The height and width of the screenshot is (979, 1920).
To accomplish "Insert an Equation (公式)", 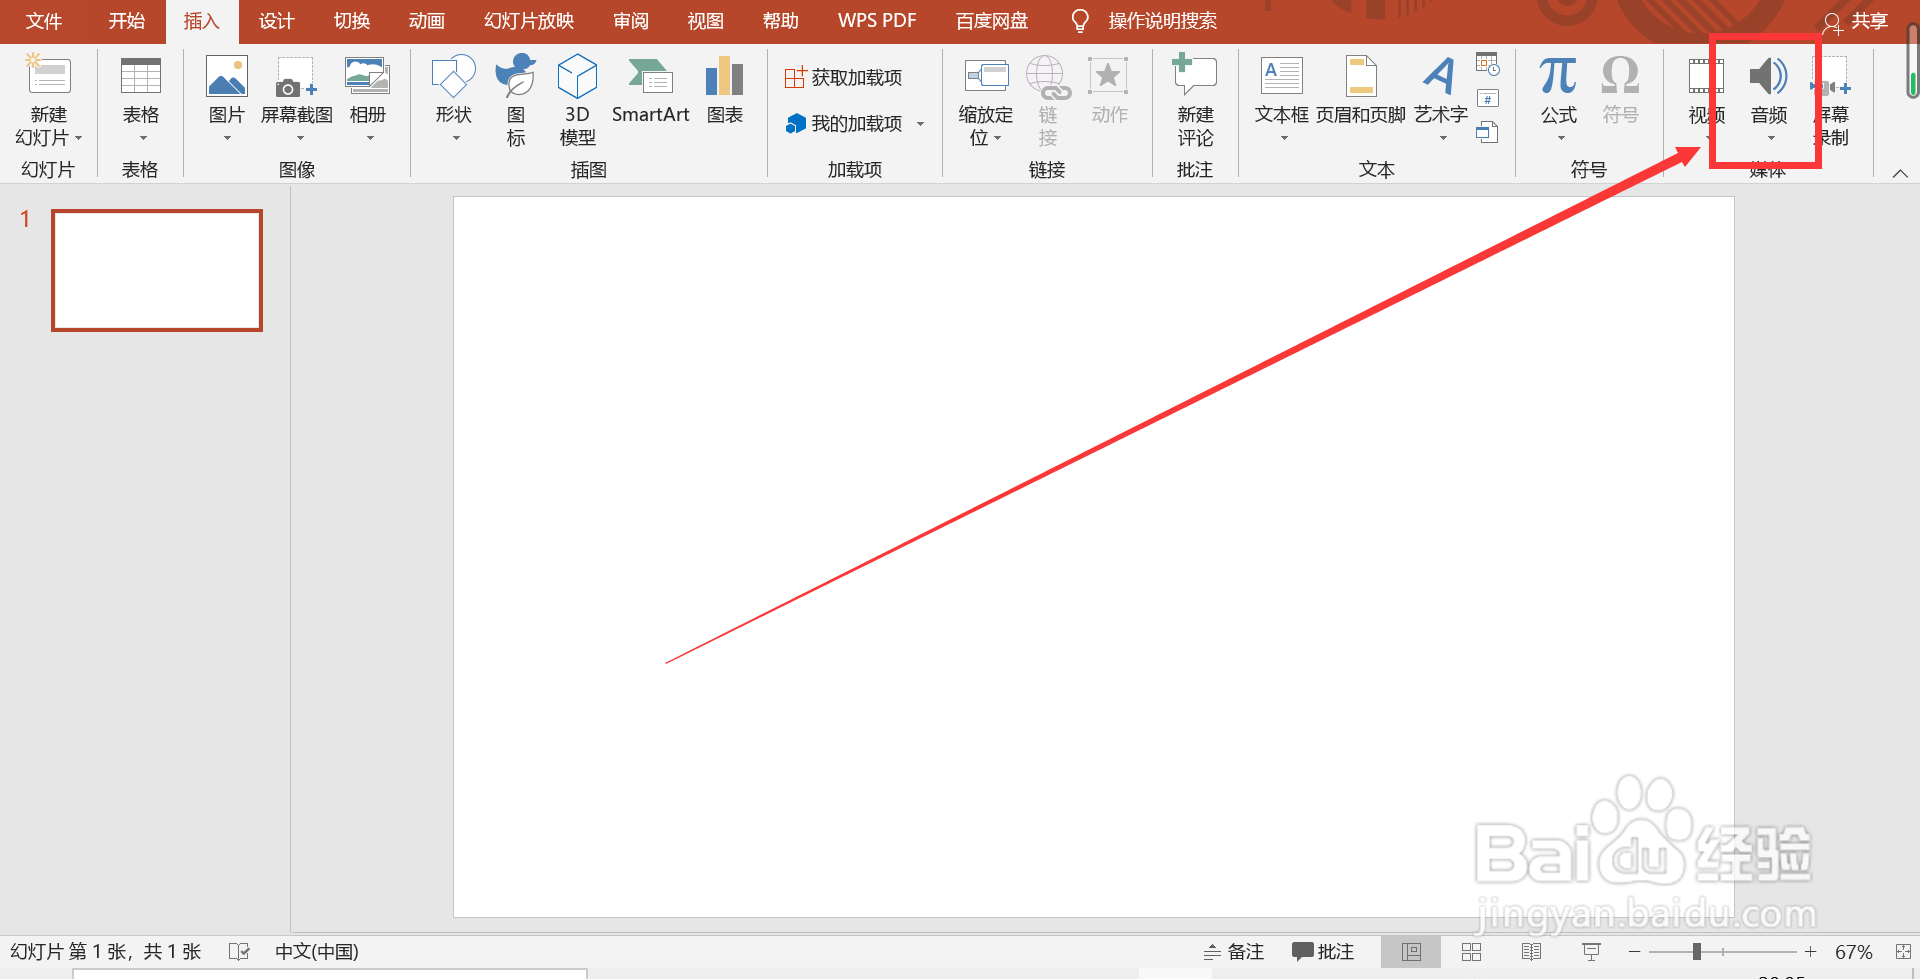I will point(1558,100).
